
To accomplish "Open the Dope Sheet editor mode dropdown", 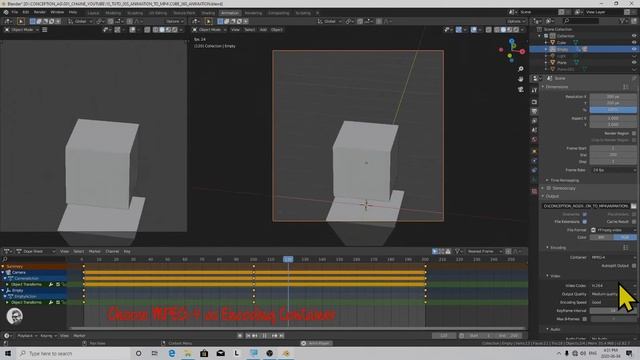I will (36, 251).
